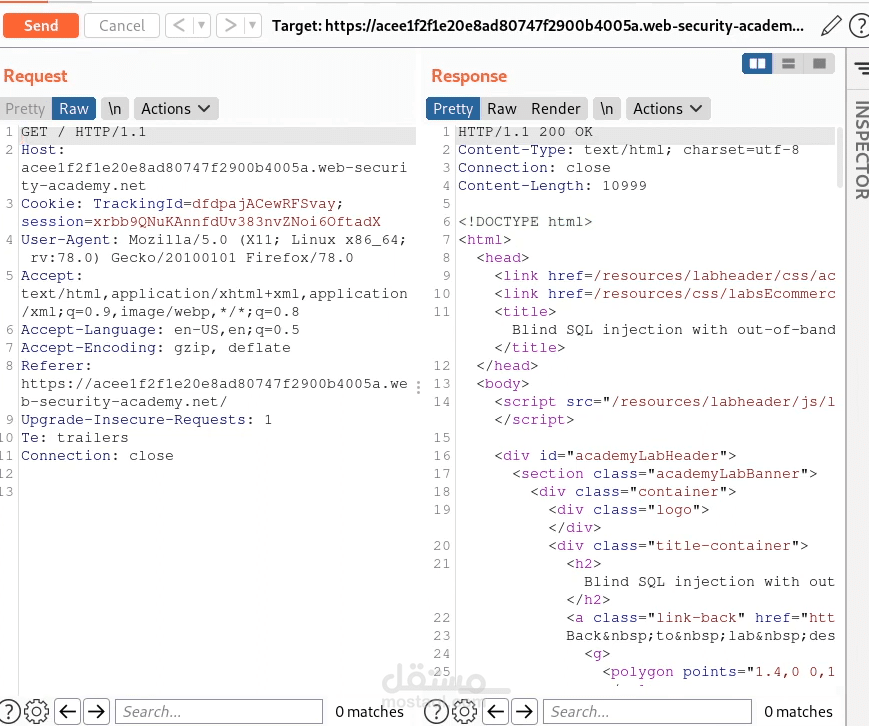Switch Request view to Pretty tab
Viewport: 869px width, 726px height.
25,109
